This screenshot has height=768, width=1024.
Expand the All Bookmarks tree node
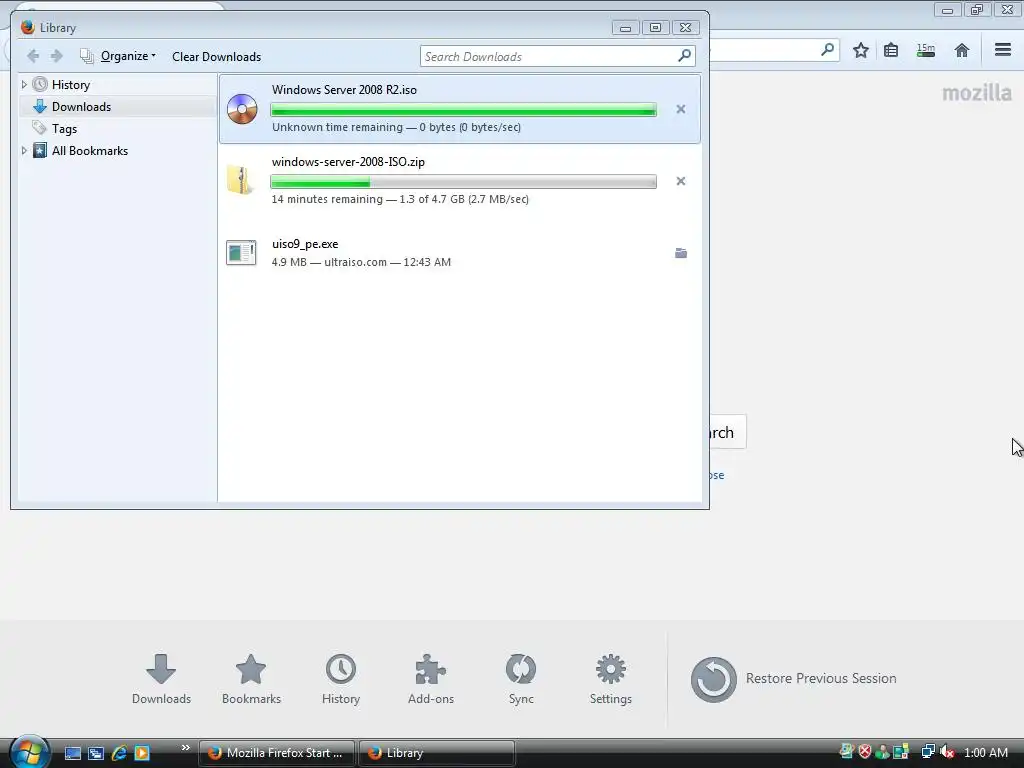(24, 151)
